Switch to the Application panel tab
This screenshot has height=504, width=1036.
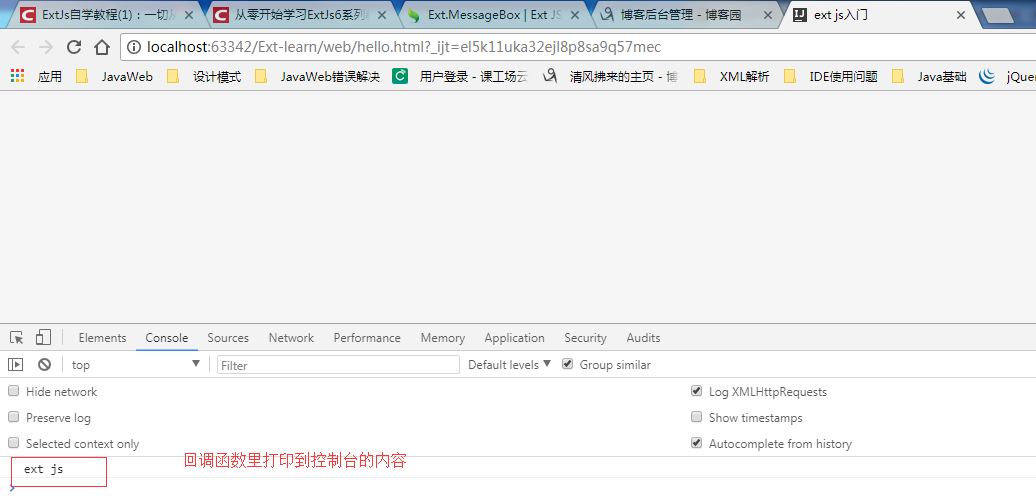pyautogui.click(x=514, y=338)
